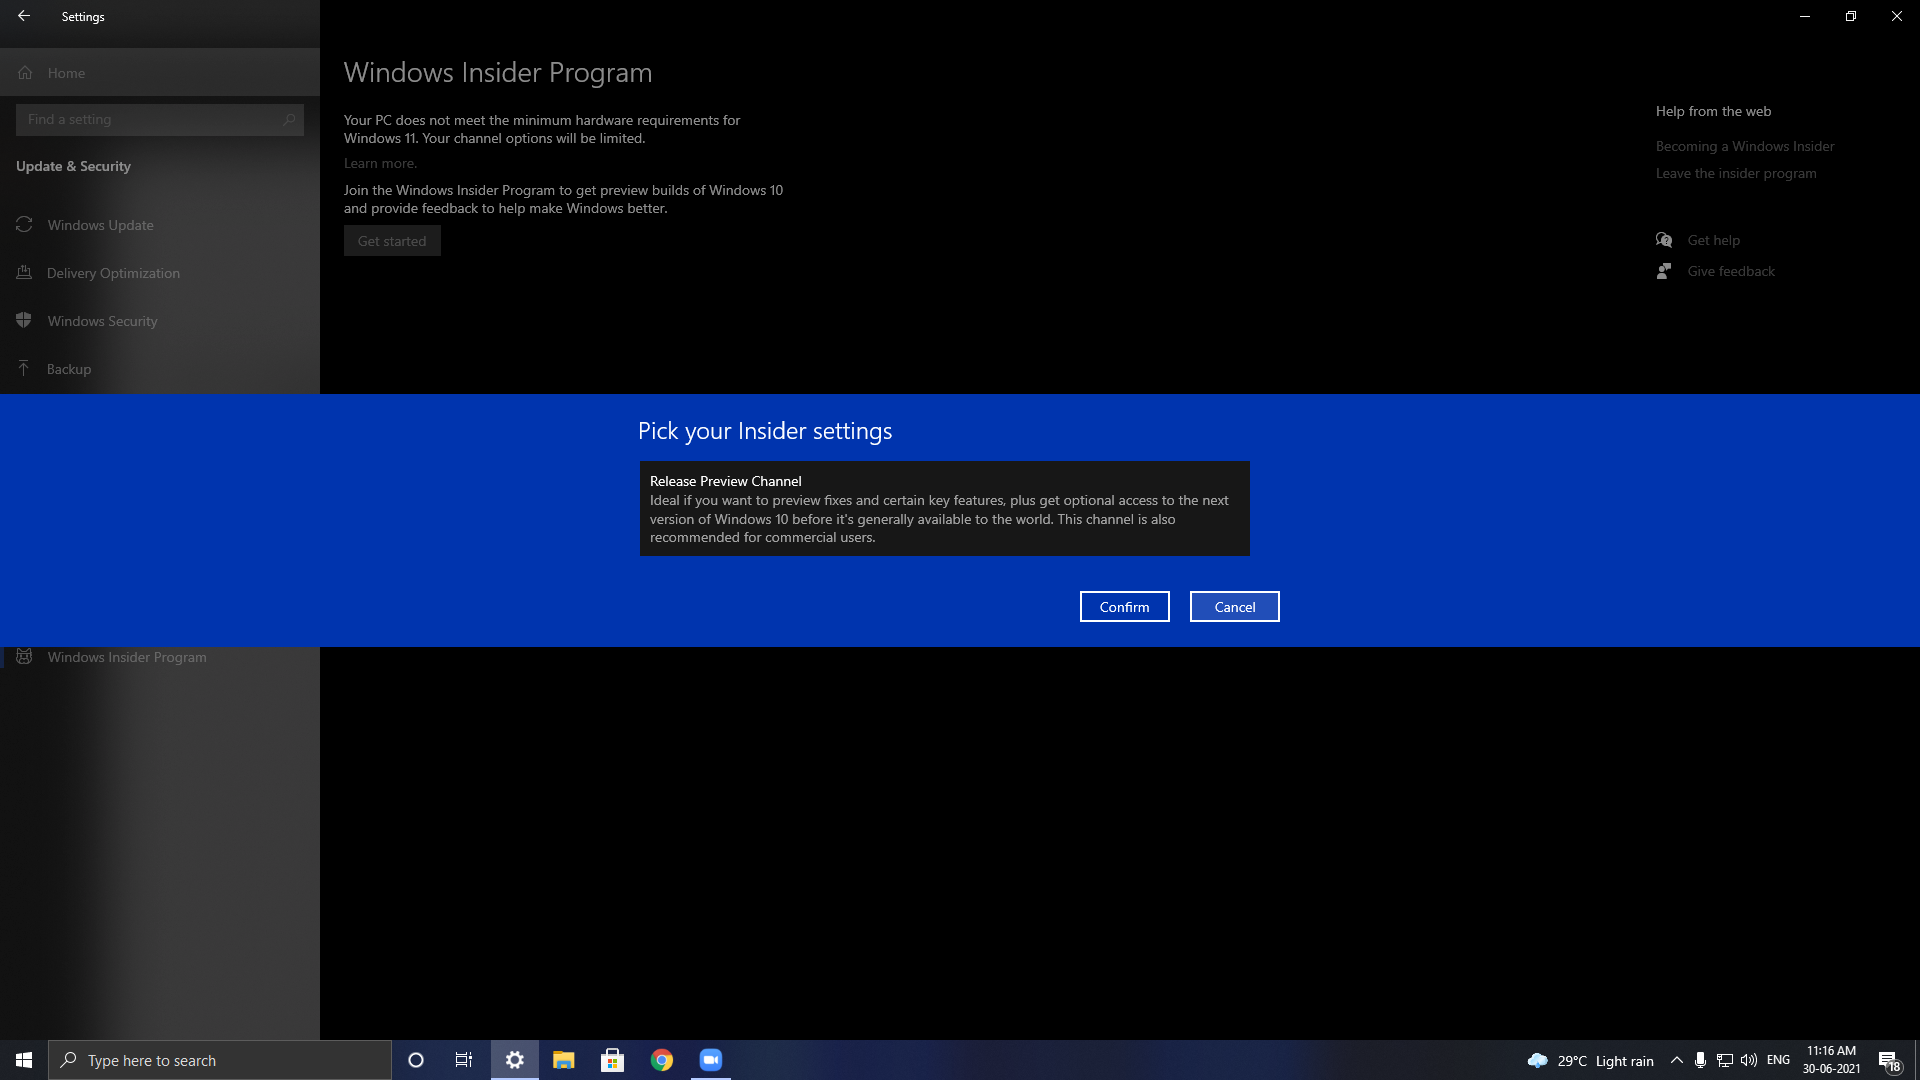Click the Backup icon in sidebar
The width and height of the screenshot is (1920, 1080).
pos(24,368)
